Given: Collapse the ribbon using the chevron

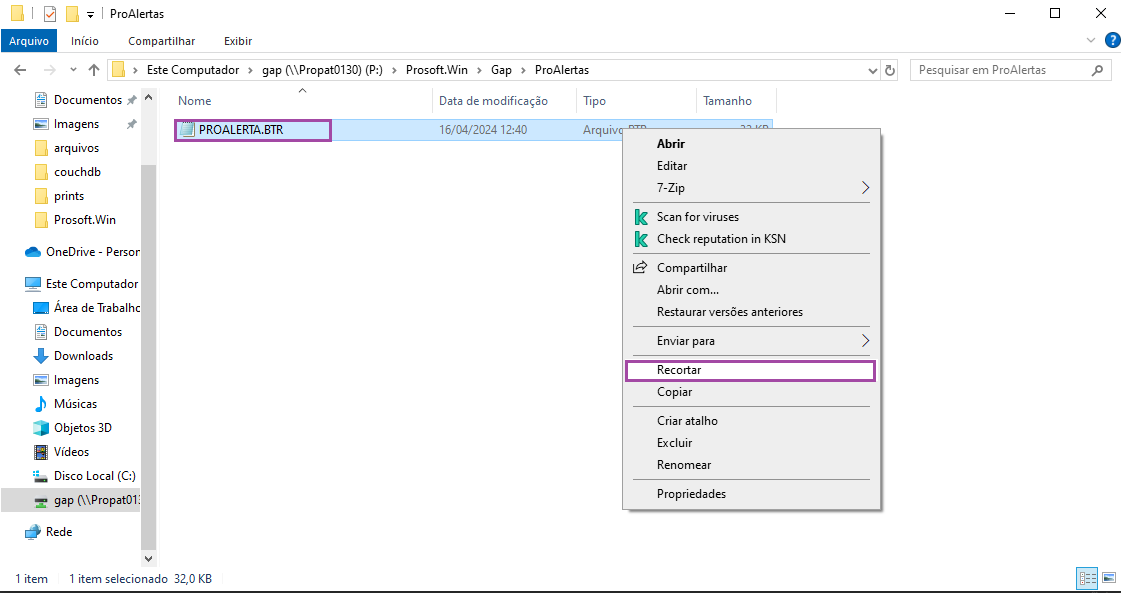Looking at the screenshot, I should point(1091,41).
